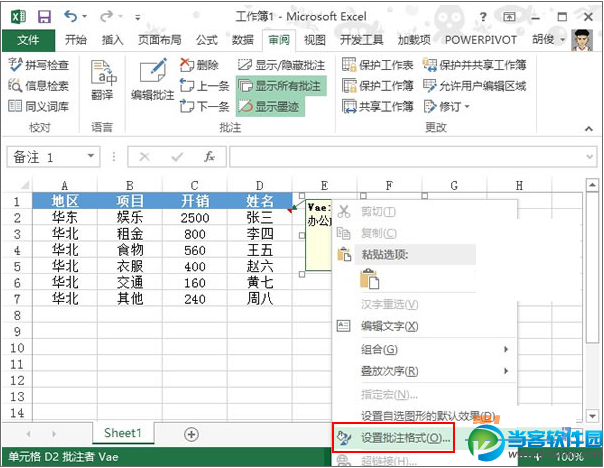
Task: Switch to the 页面布局 tab
Action: [x=159, y=40]
